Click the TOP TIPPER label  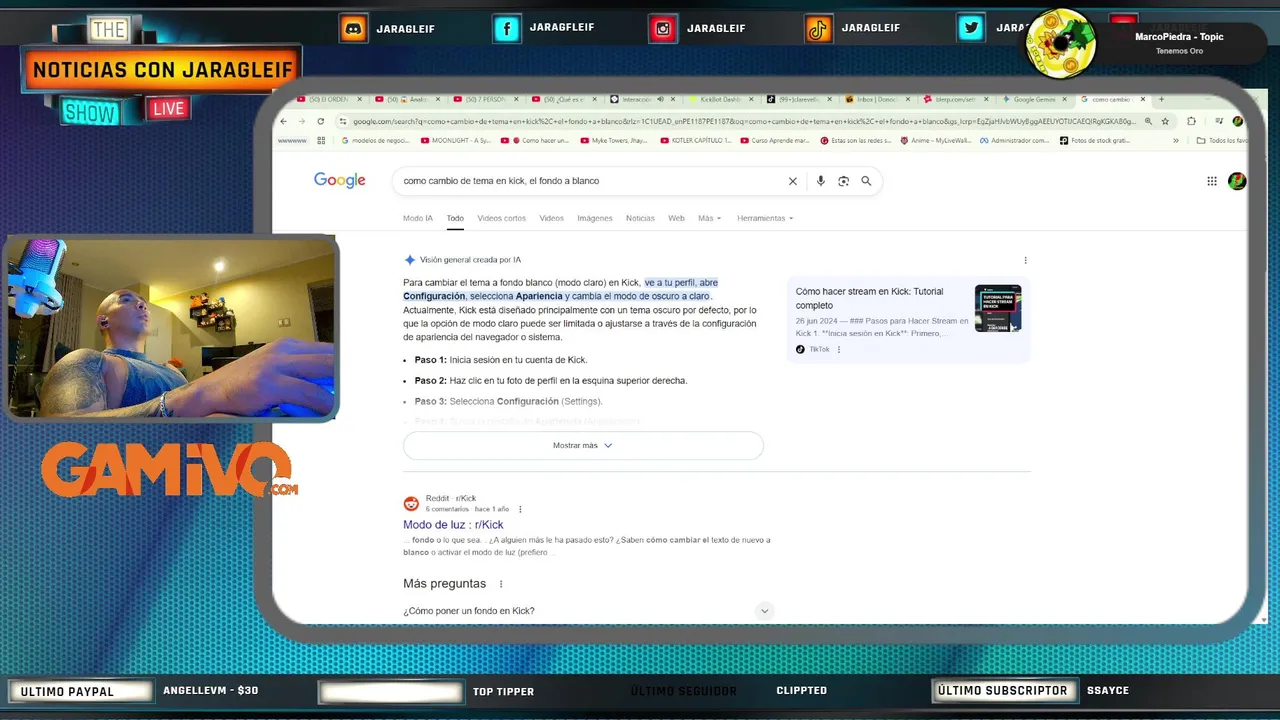pyautogui.click(x=503, y=691)
